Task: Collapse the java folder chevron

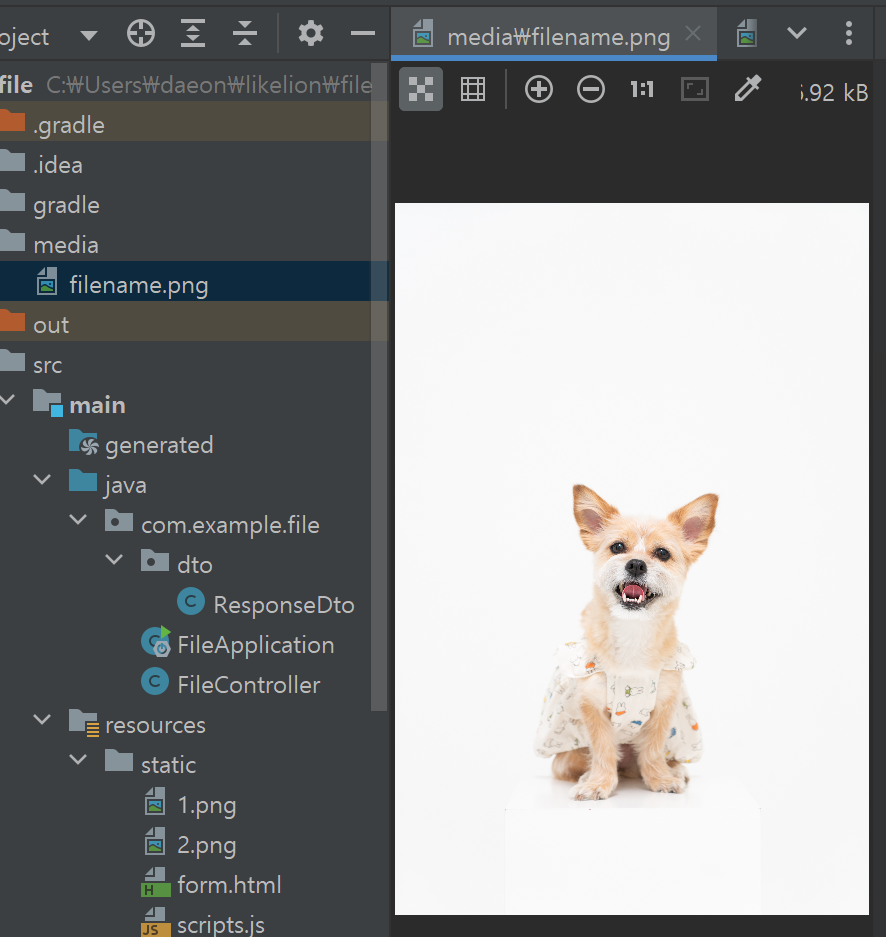Action: coord(42,479)
